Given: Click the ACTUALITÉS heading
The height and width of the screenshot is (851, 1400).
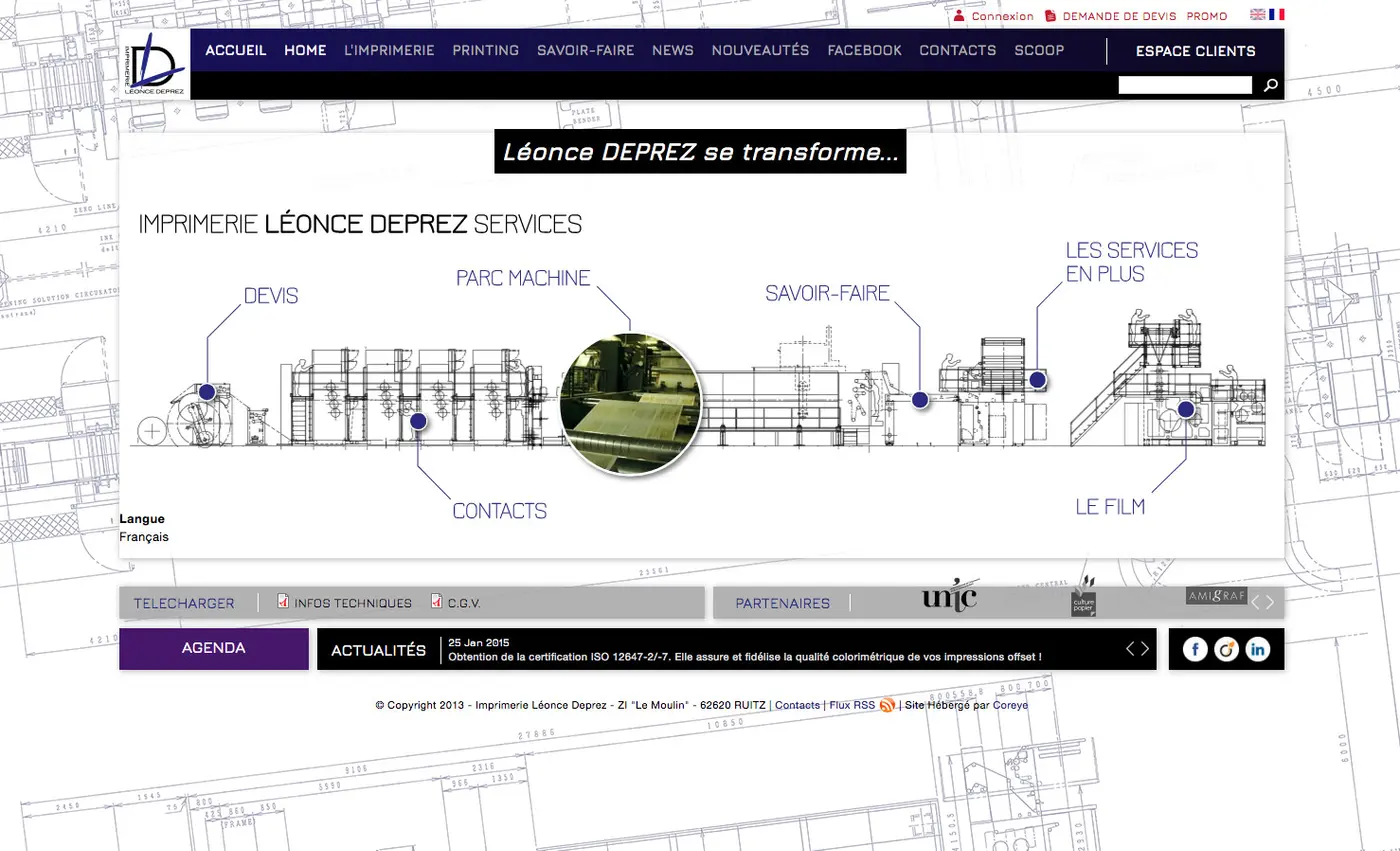Looking at the screenshot, I should click(x=379, y=650).
